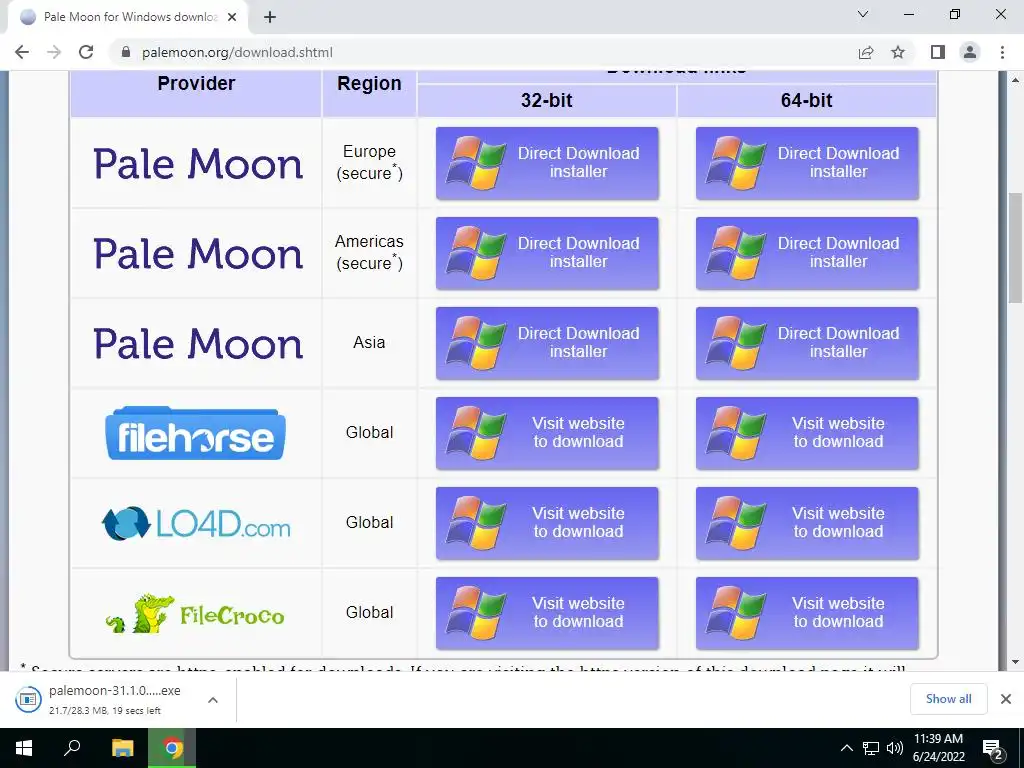Viewport: 1024px width, 768px height.
Task: Download 64-bit installer from Asia server
Action: [807, 344]
